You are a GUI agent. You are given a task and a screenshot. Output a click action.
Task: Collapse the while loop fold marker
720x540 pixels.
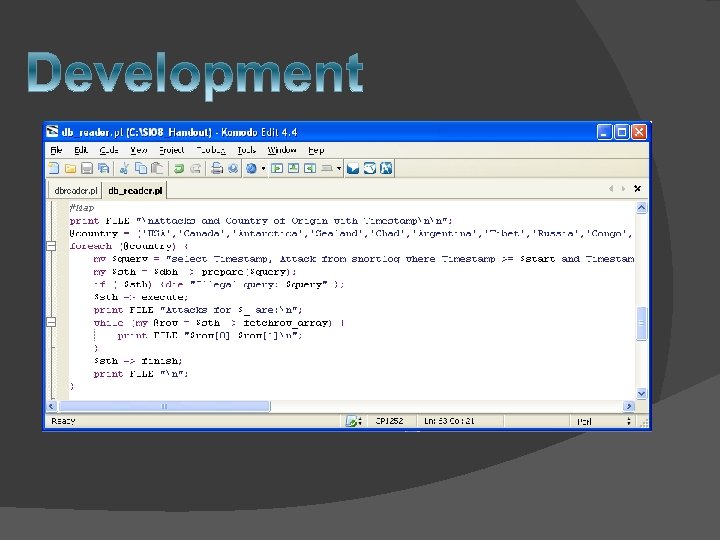pos(51,322)
